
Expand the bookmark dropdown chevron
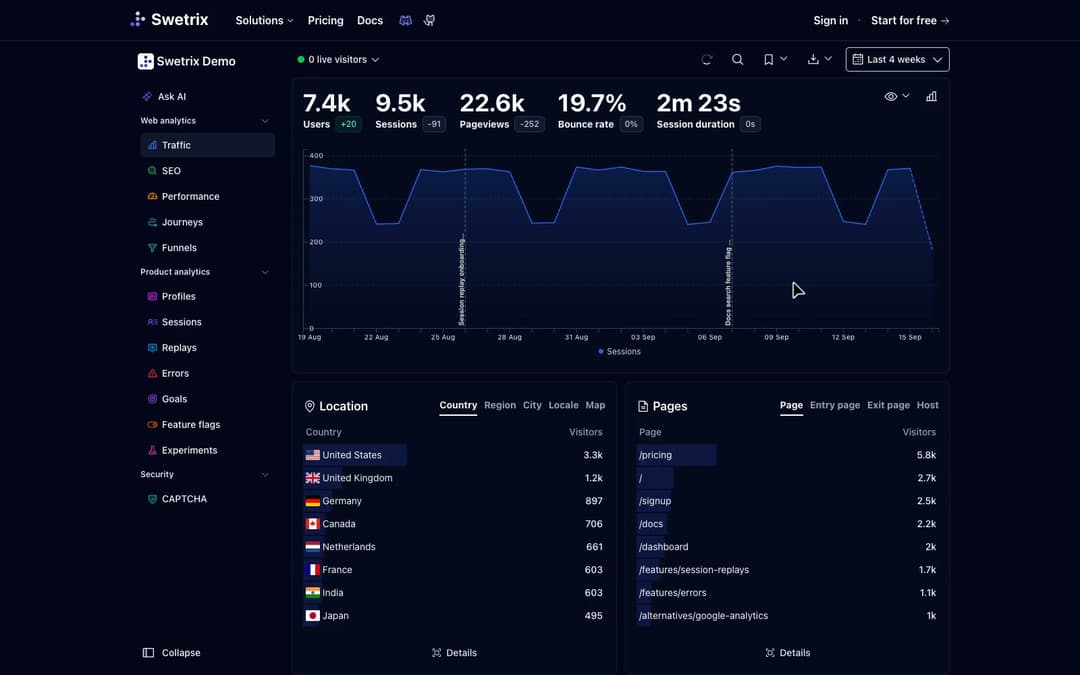pos(784,59)
